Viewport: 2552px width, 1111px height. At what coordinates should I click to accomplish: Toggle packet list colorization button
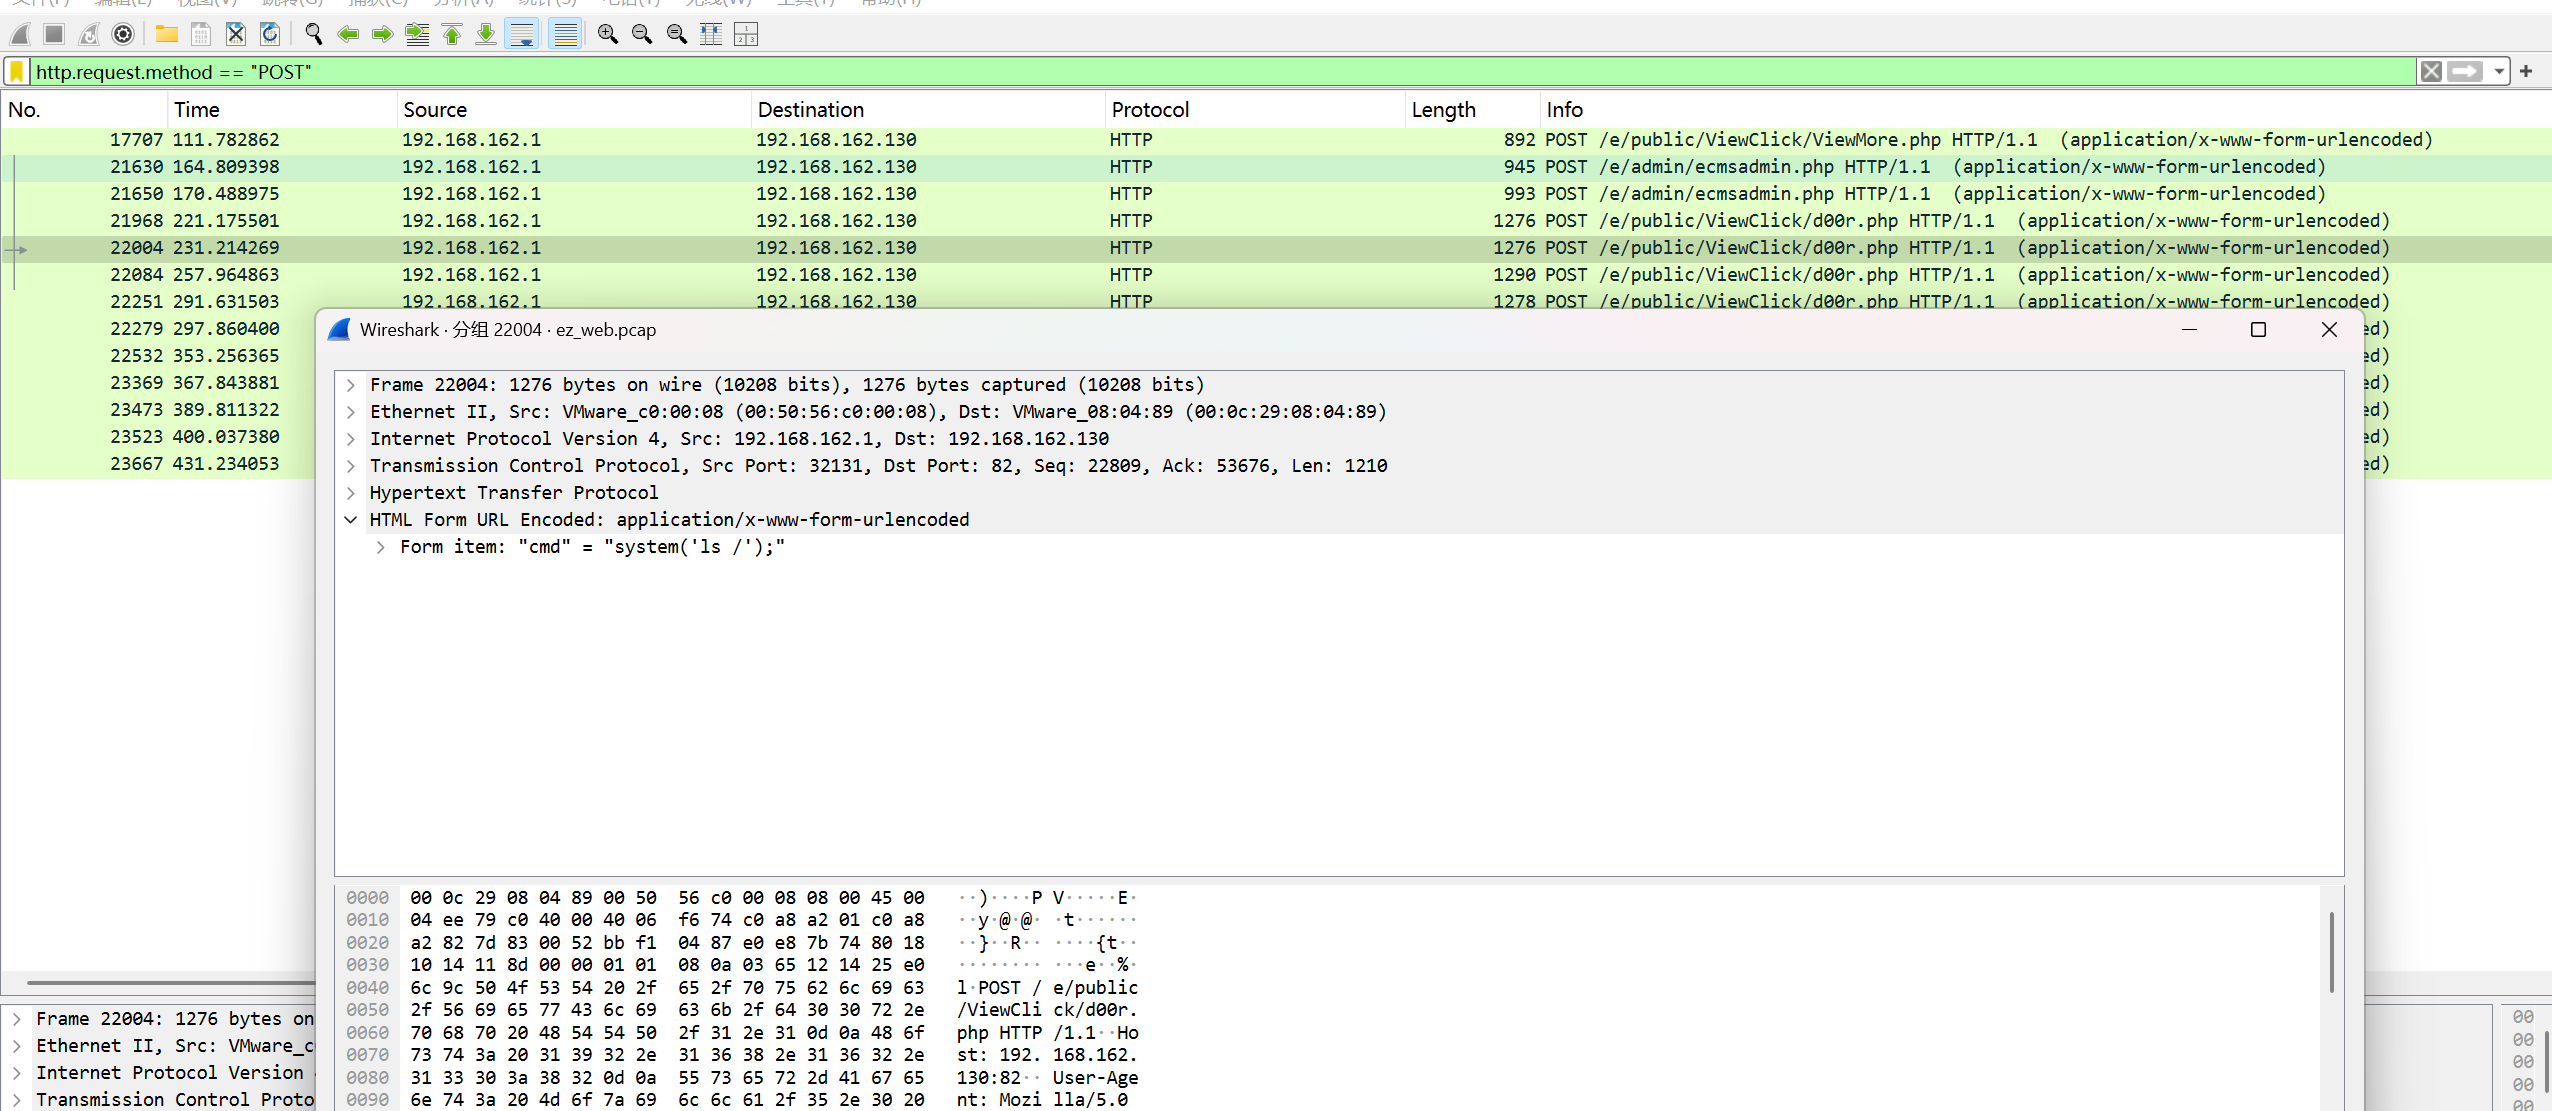pyautogui.click(x=565, y=34)
